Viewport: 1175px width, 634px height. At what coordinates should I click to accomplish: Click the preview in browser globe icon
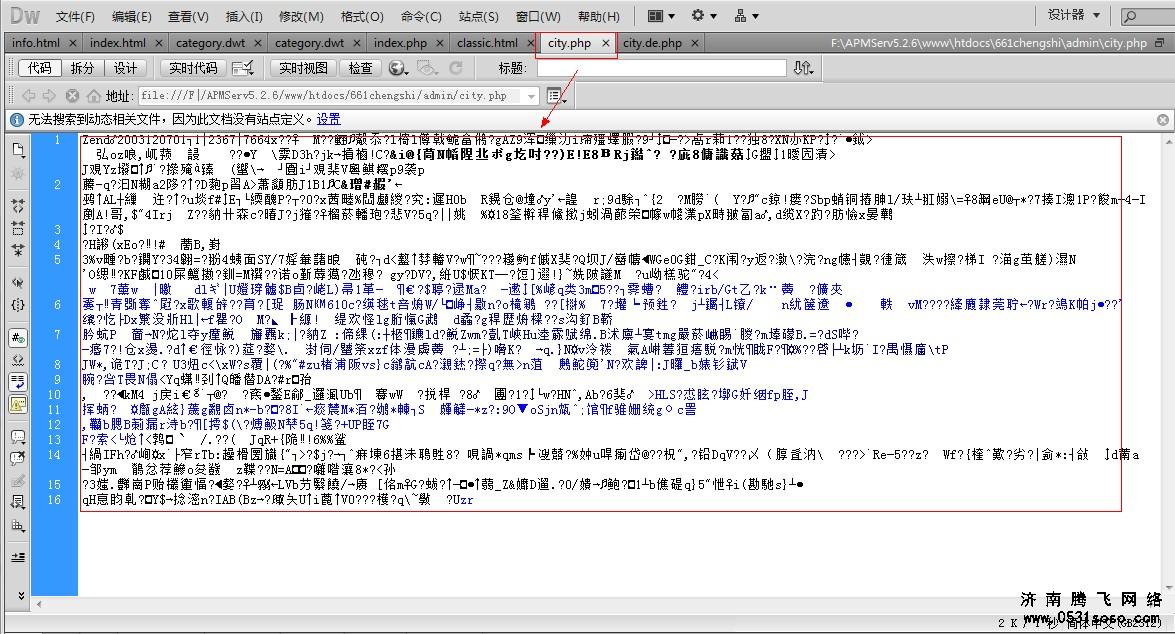click(398, 68)
